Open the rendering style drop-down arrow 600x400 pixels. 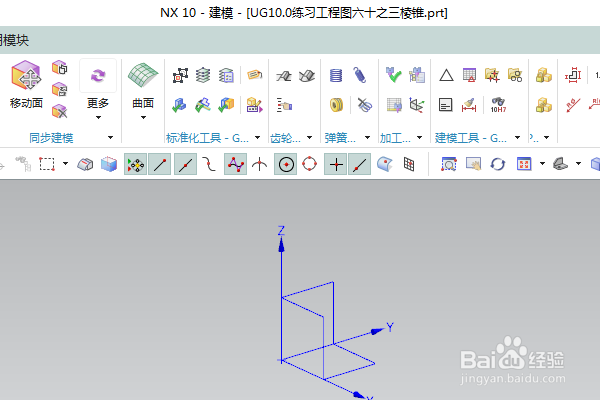pyautogui.click(x=578, y=164)
